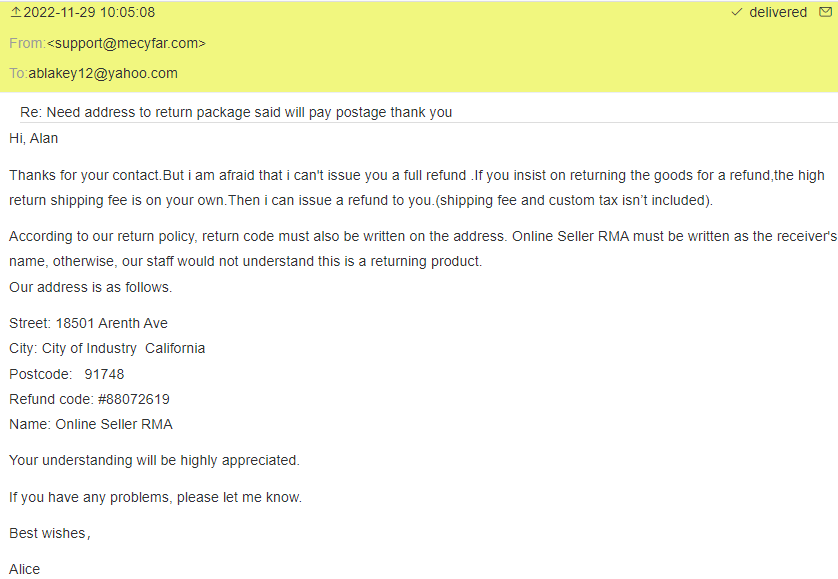The height and width of the screenshot is (579, 838).
Task: Click the refund code #88072619
Action: coord(134,399)
